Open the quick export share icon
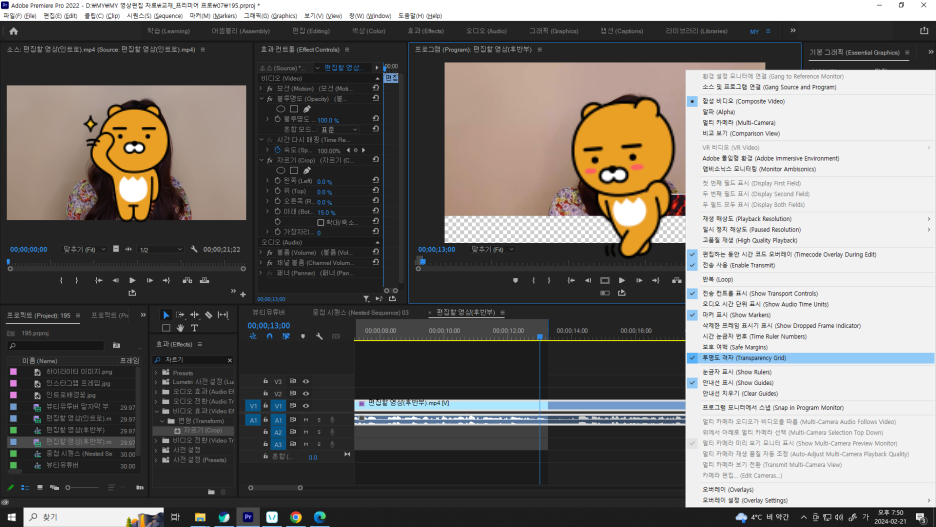The image size is (936, 527). (x=924, y=30)
